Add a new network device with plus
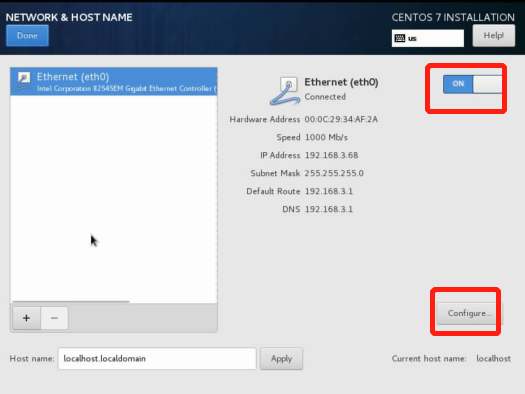The height and width of the screenshot is (394, 525). (x=26, y=318)
